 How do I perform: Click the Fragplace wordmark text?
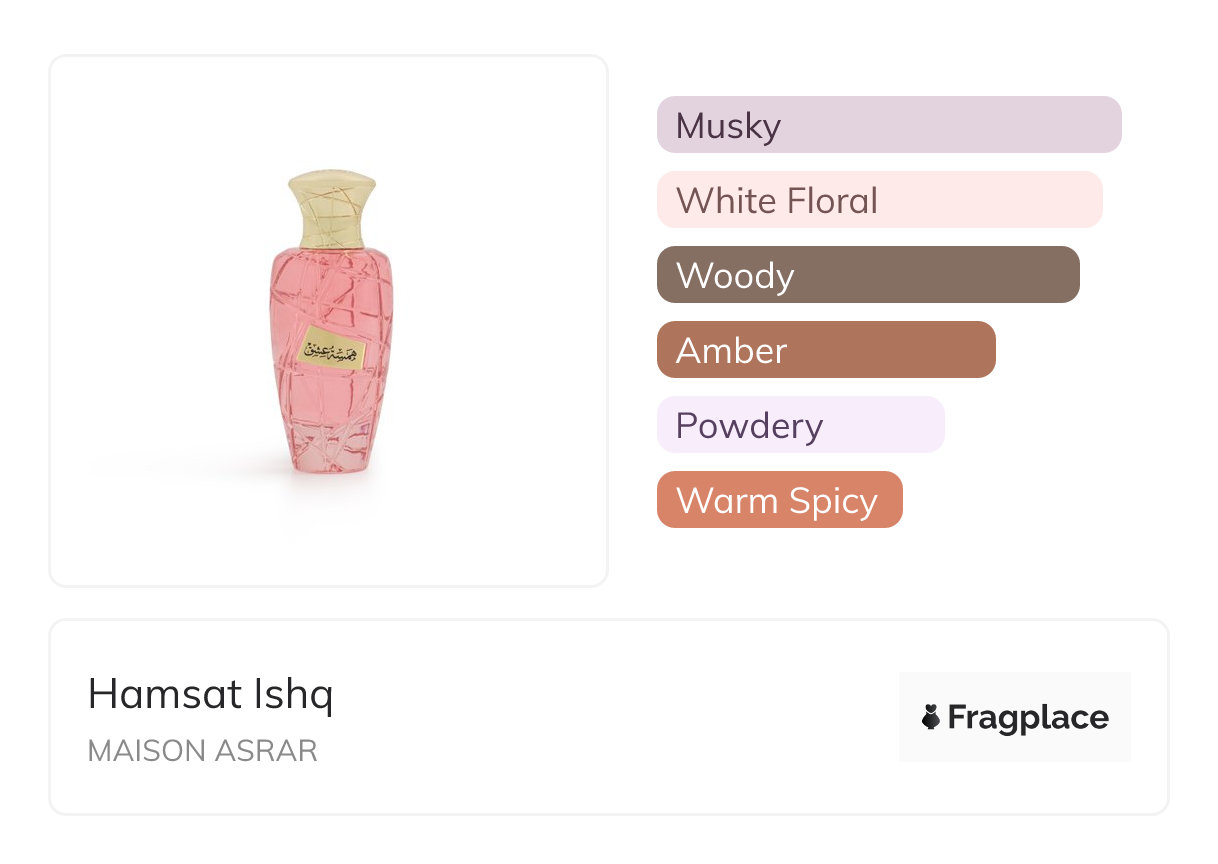click(x=1028, y=717)
